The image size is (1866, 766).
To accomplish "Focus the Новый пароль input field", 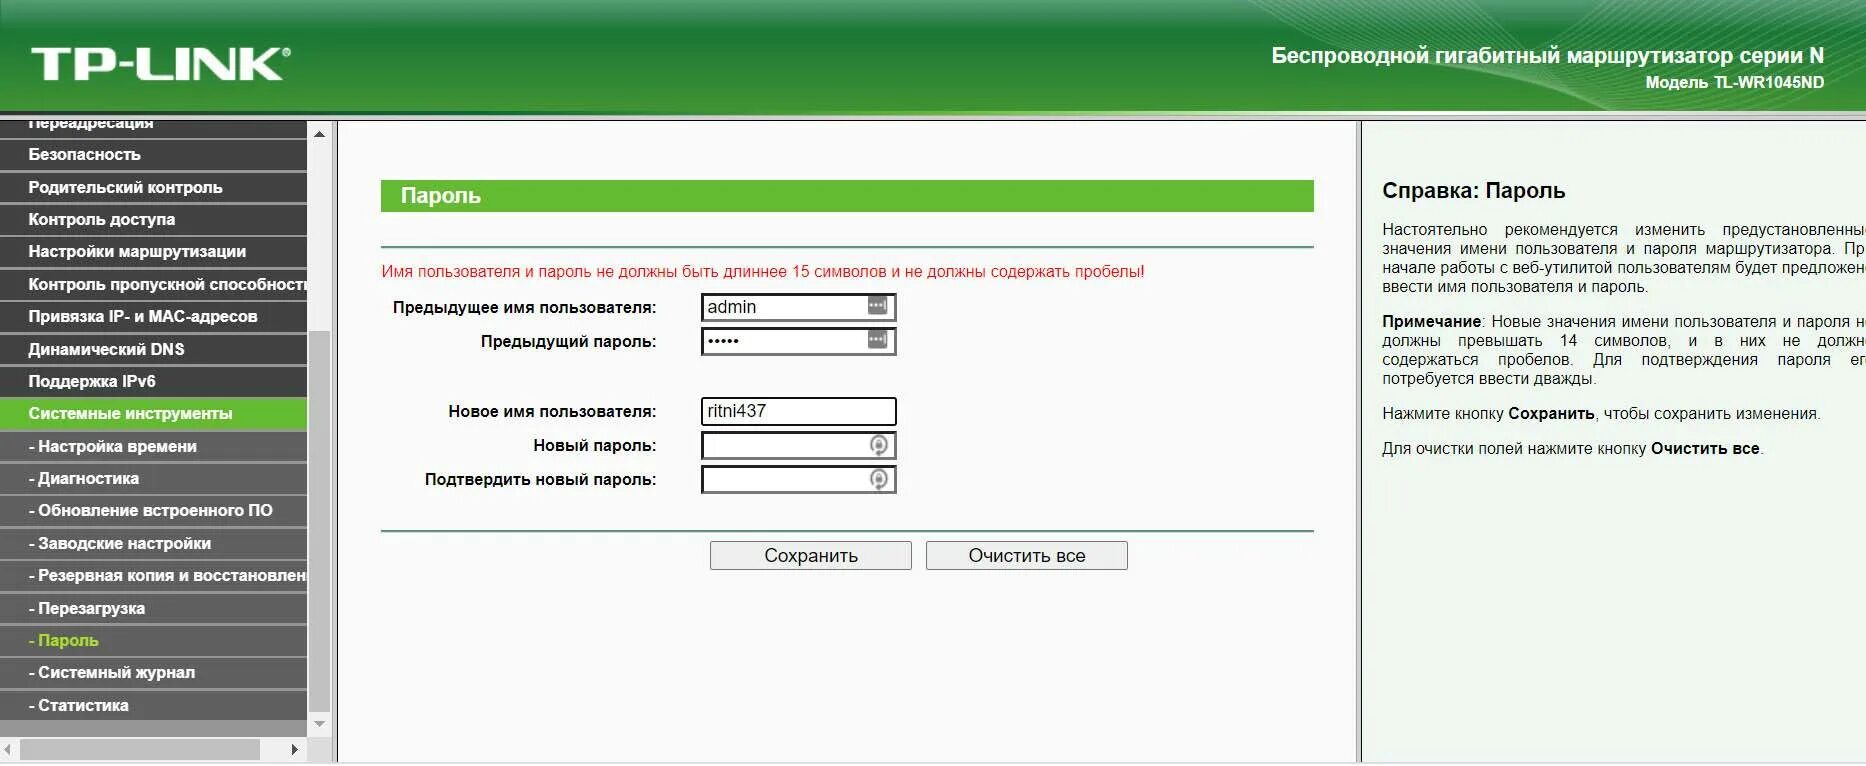I will pos(798,445).
